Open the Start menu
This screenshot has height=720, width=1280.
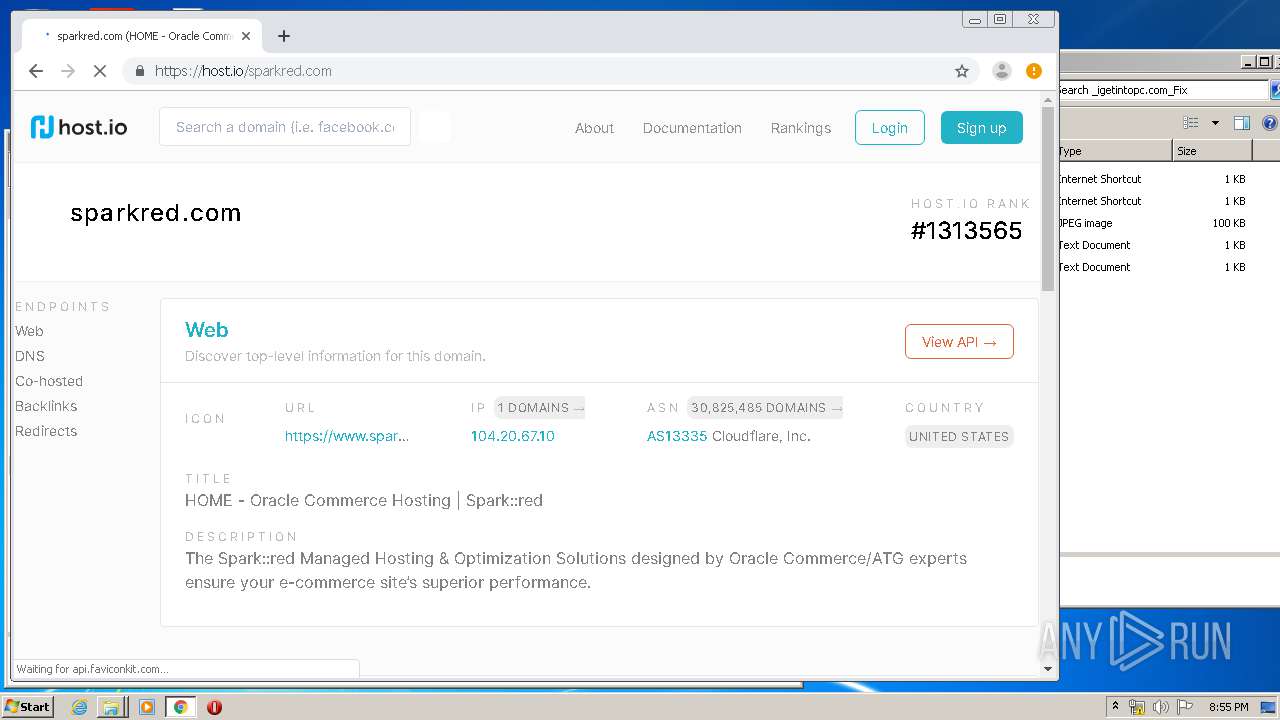[x=28, y=707]
